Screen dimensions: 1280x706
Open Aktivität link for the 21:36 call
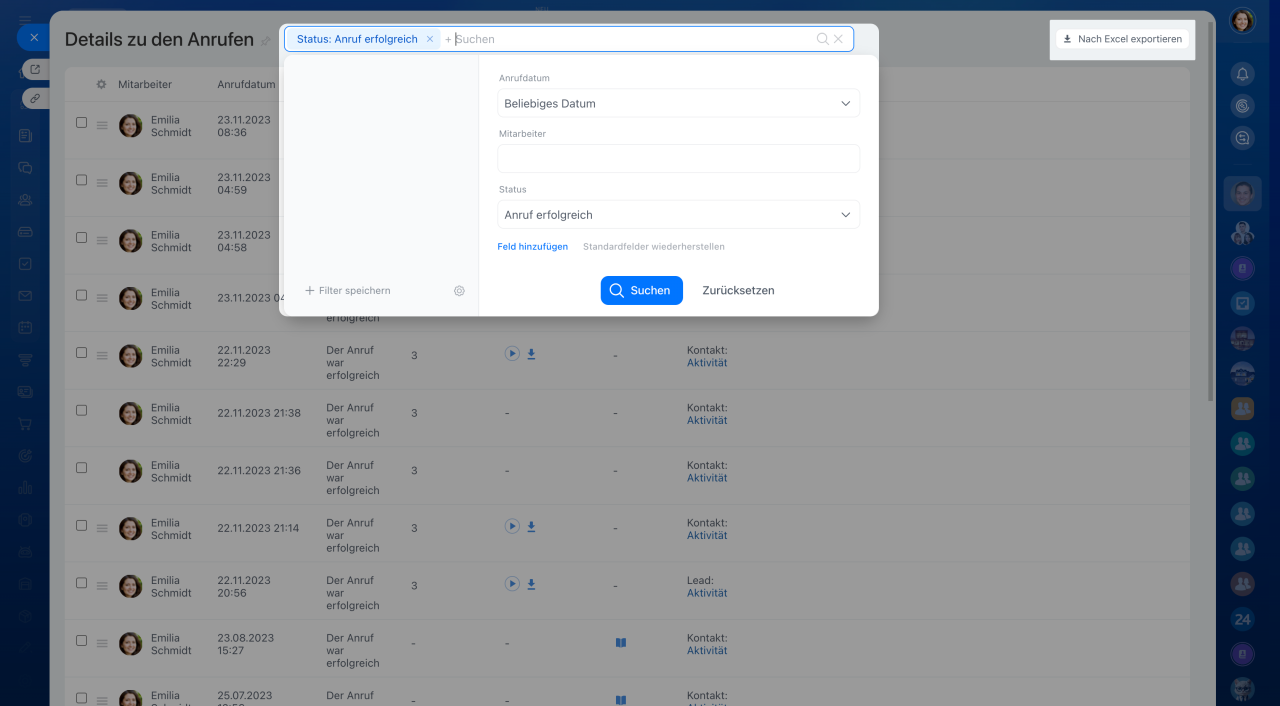[x=707, y=478]
